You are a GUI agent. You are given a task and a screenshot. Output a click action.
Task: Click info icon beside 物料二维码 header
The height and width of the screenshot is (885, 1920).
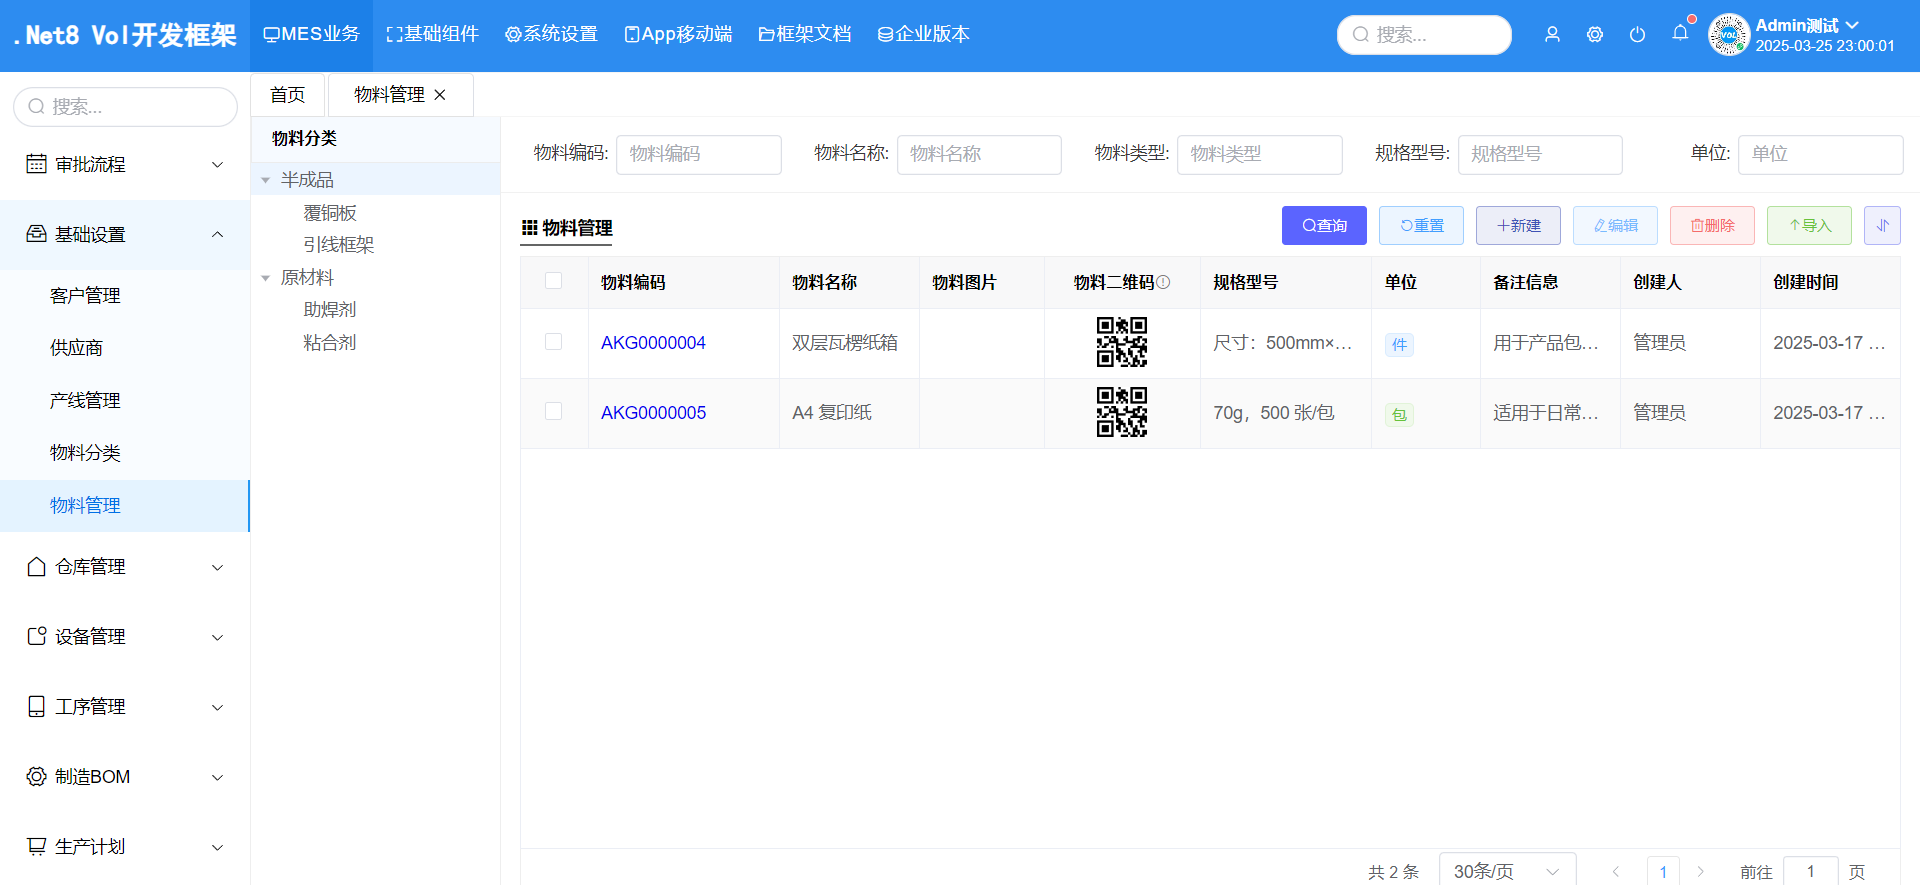(1163, 283)
